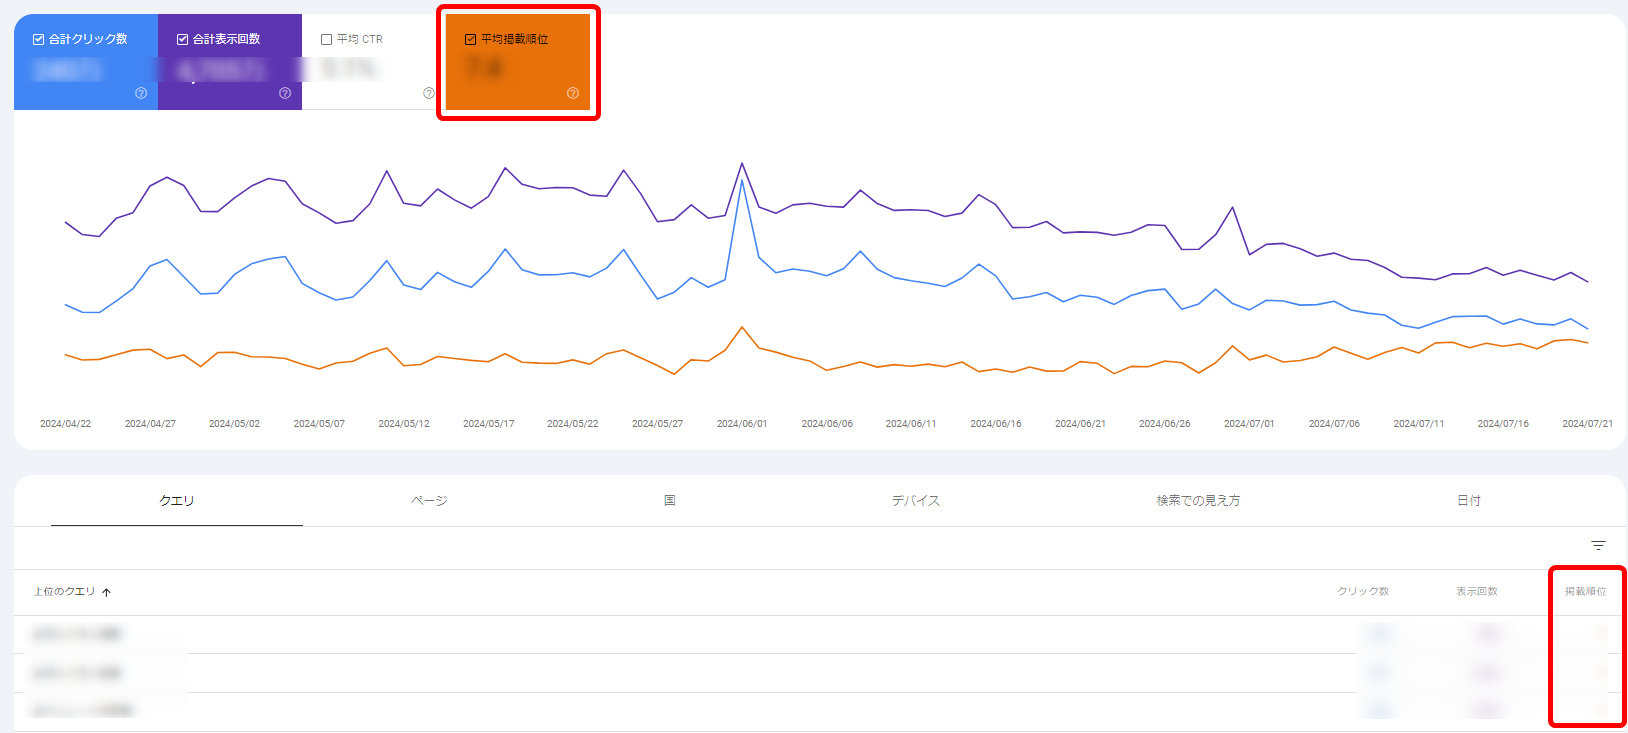Image resolution: width=1628 pixels, height=733 pixels.
Task: Switch to the 国 tab
Action: pos(670,500)
